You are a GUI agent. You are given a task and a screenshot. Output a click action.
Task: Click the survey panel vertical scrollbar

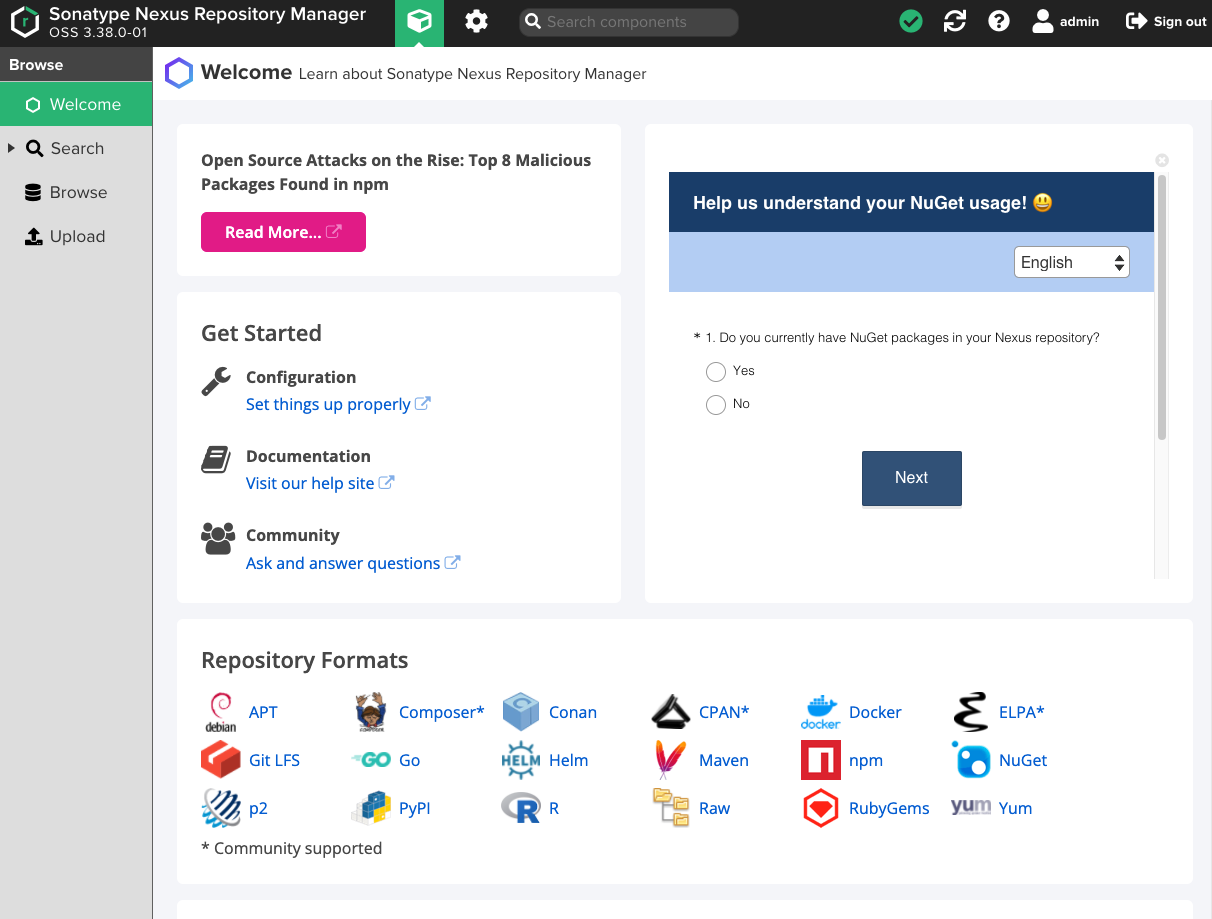1162,307
